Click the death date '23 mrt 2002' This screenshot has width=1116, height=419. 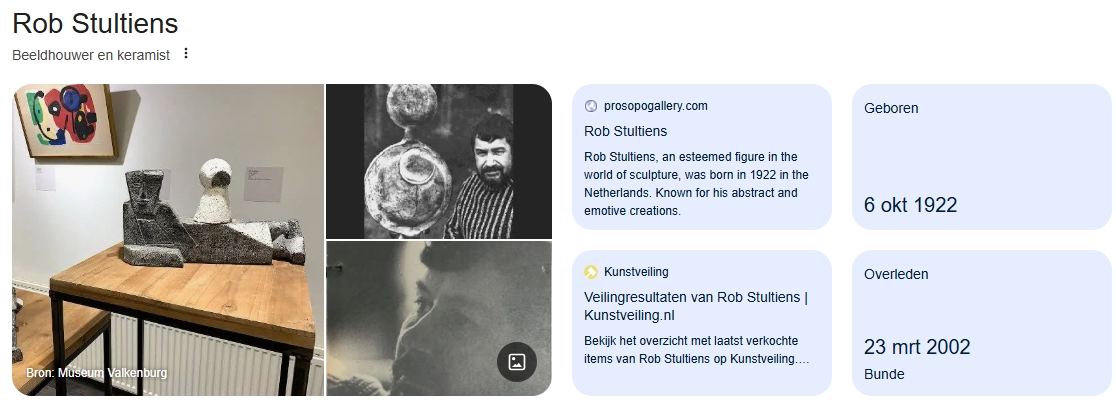pos(917,347)
